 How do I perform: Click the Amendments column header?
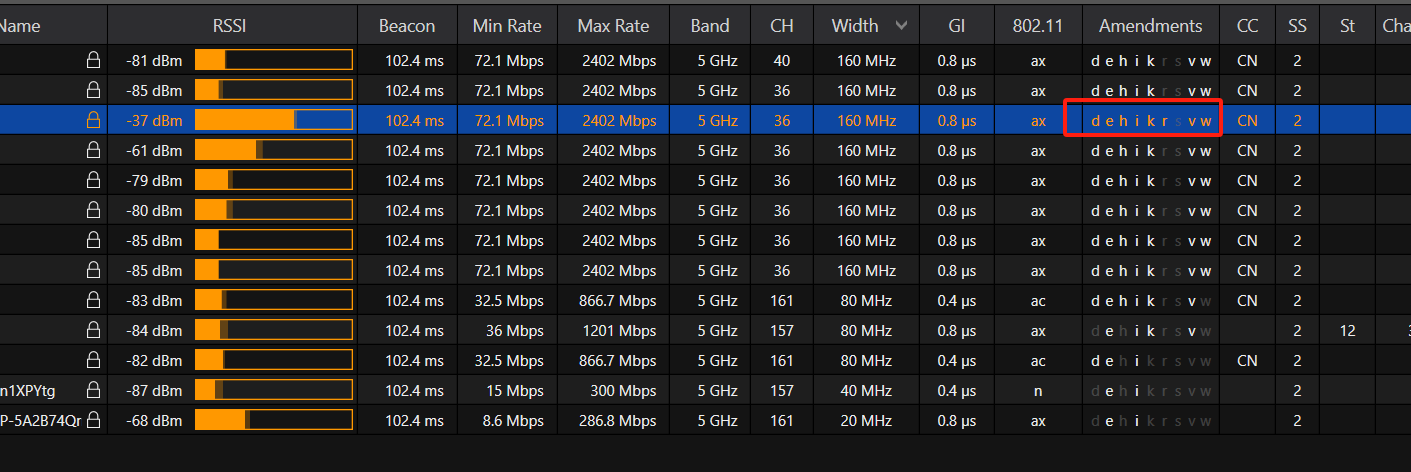(1150, 26)
